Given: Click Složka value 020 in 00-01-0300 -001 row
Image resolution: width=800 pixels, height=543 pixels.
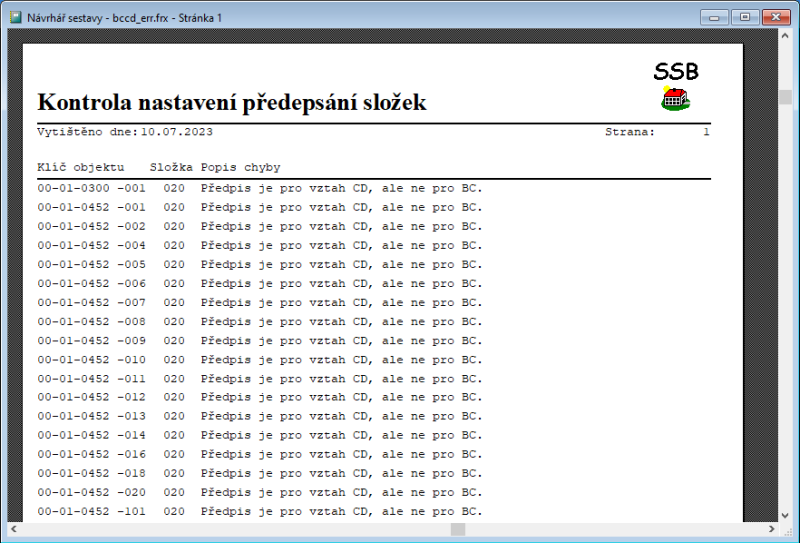Looking at the screenshot, I should click(x=174, y=188).
